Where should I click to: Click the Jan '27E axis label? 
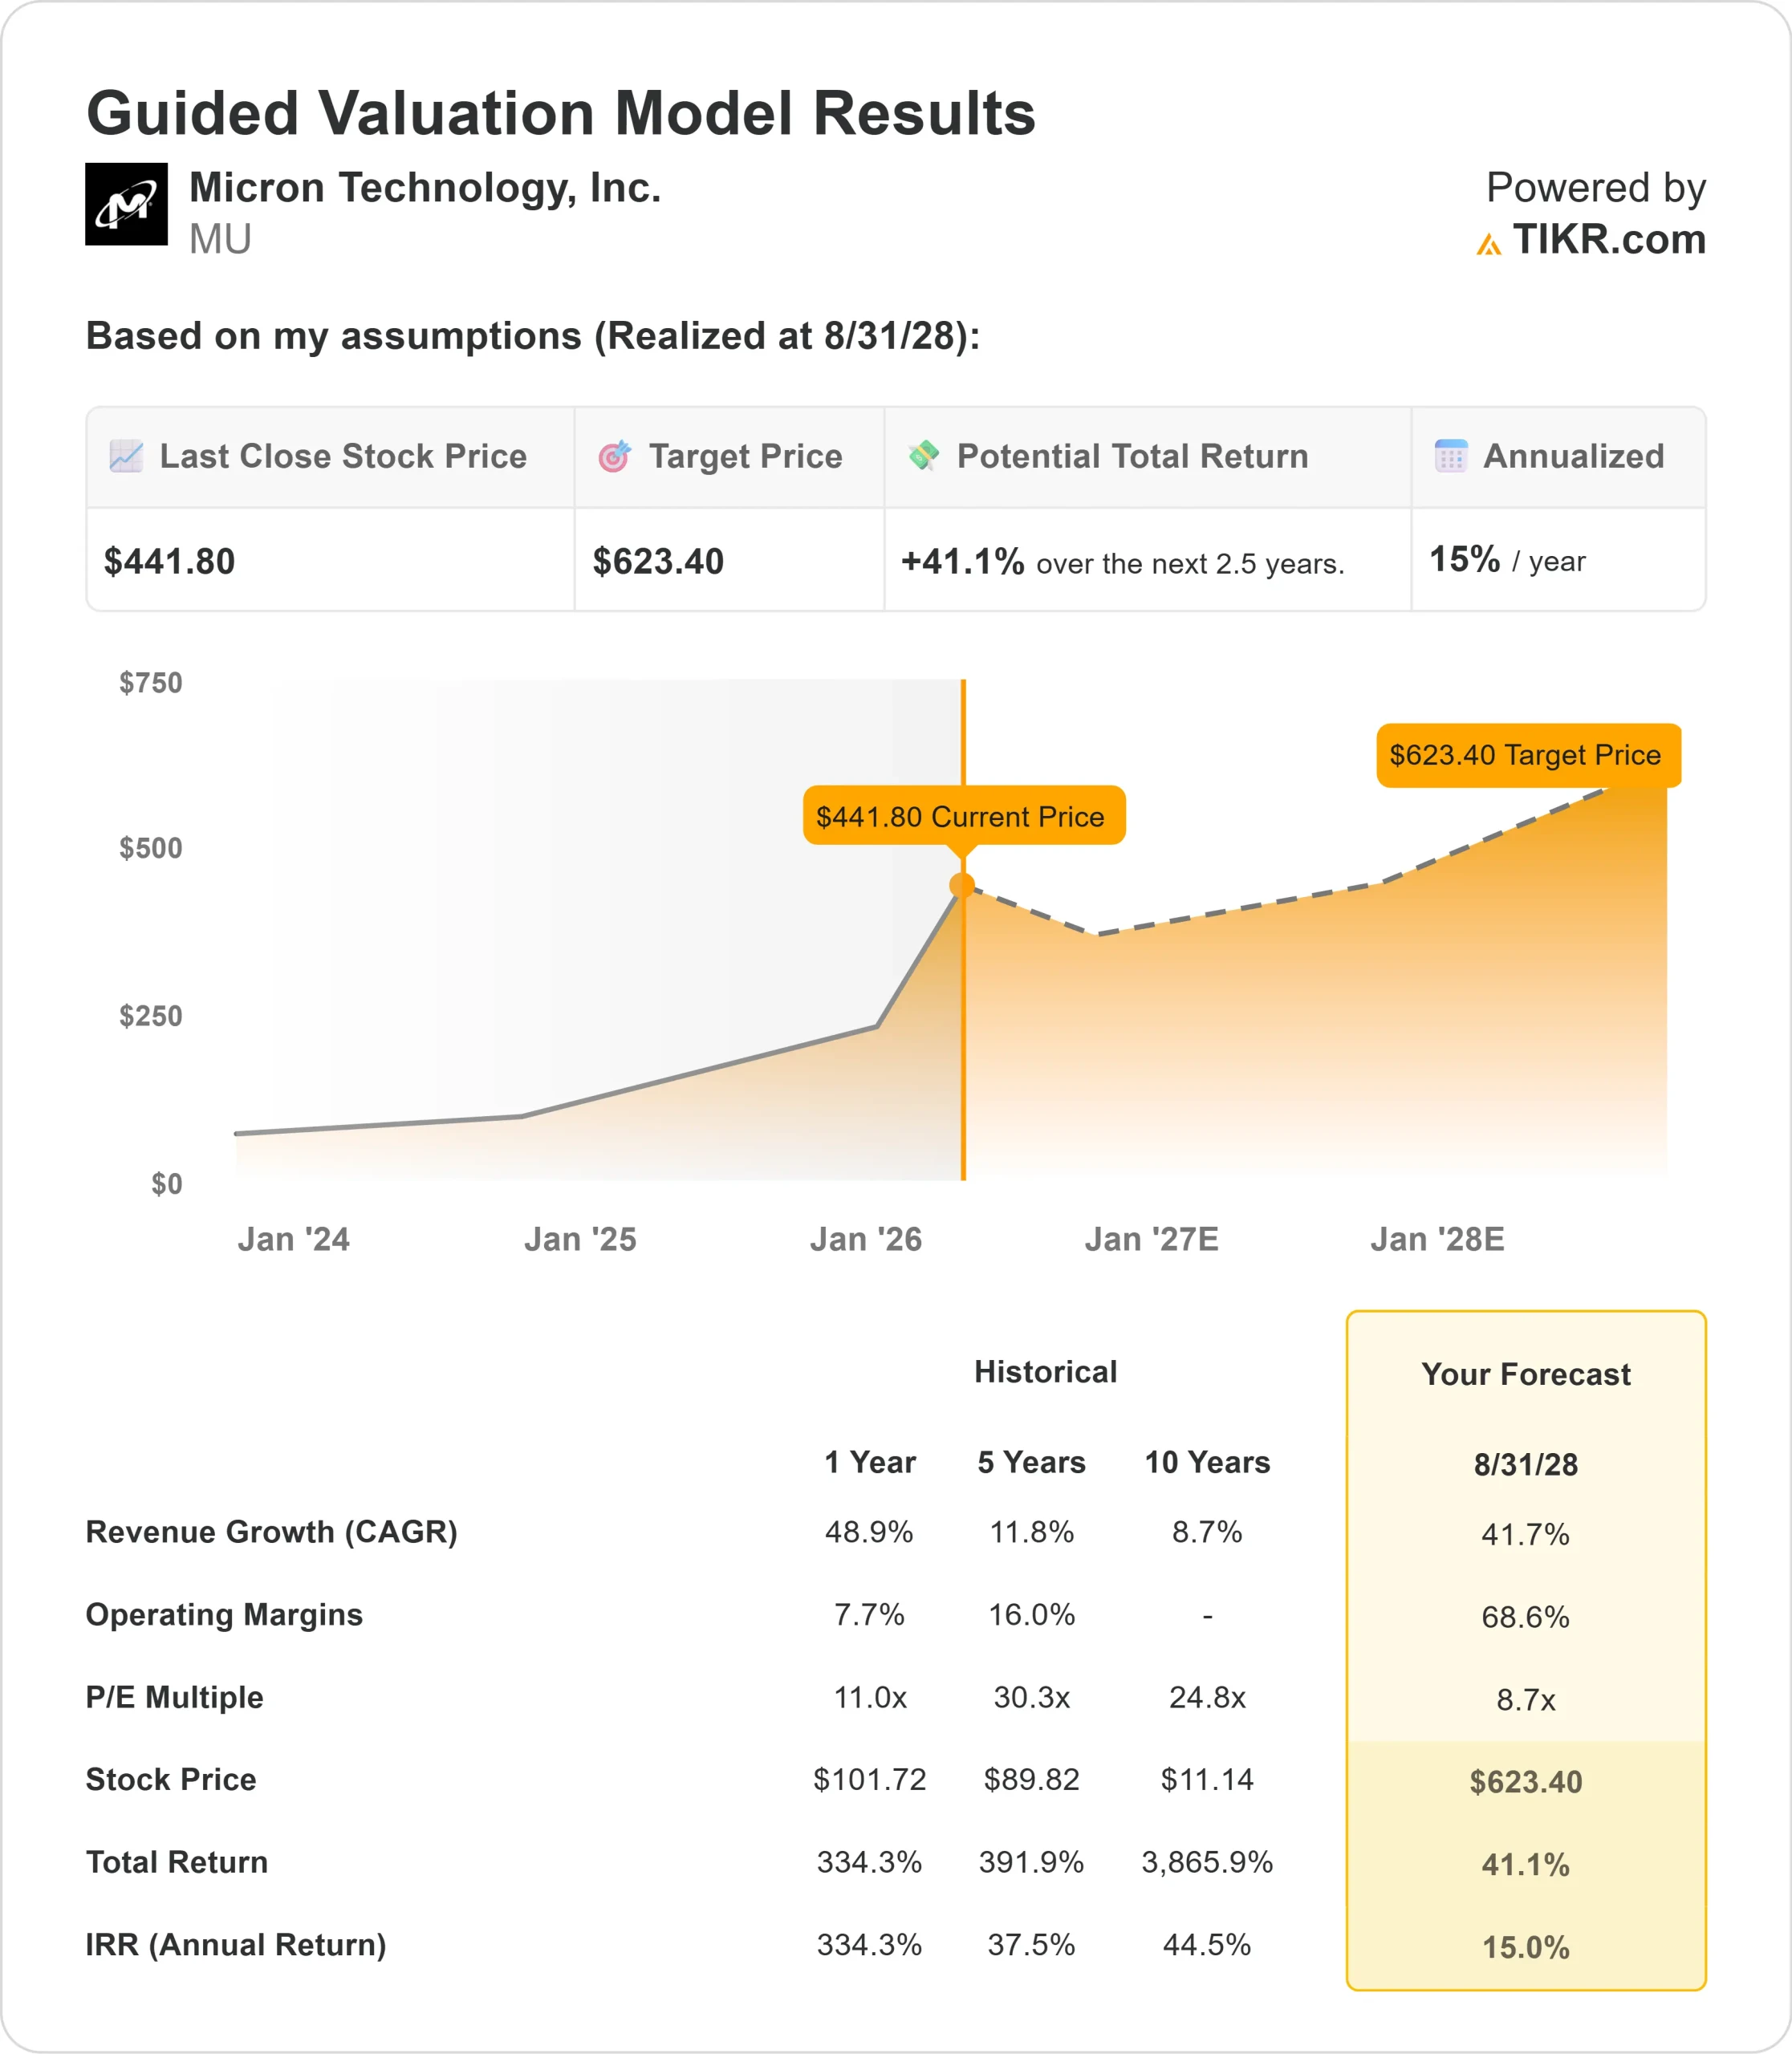(1151, 1239)
